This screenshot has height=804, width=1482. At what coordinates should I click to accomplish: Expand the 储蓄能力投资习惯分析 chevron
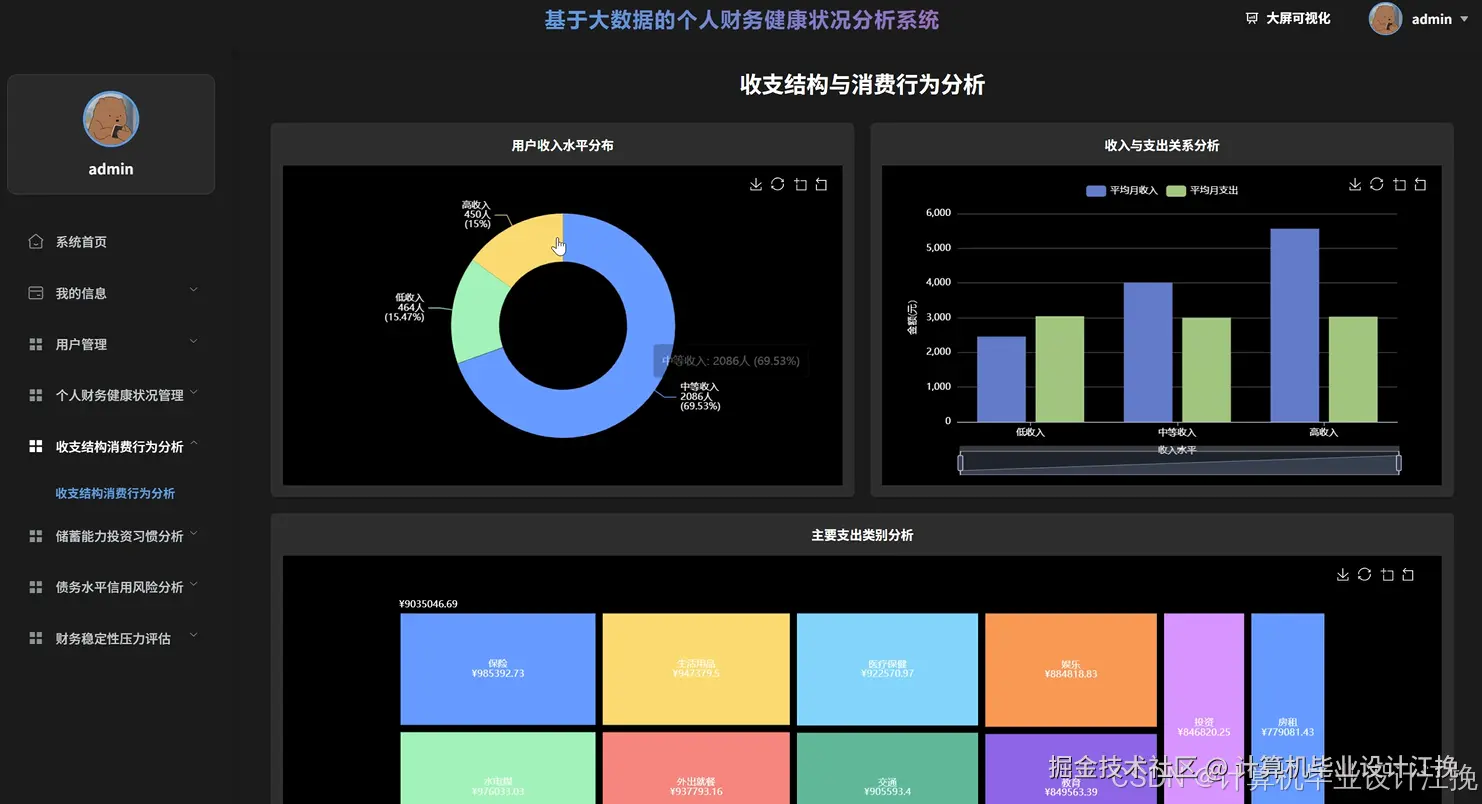194,533
